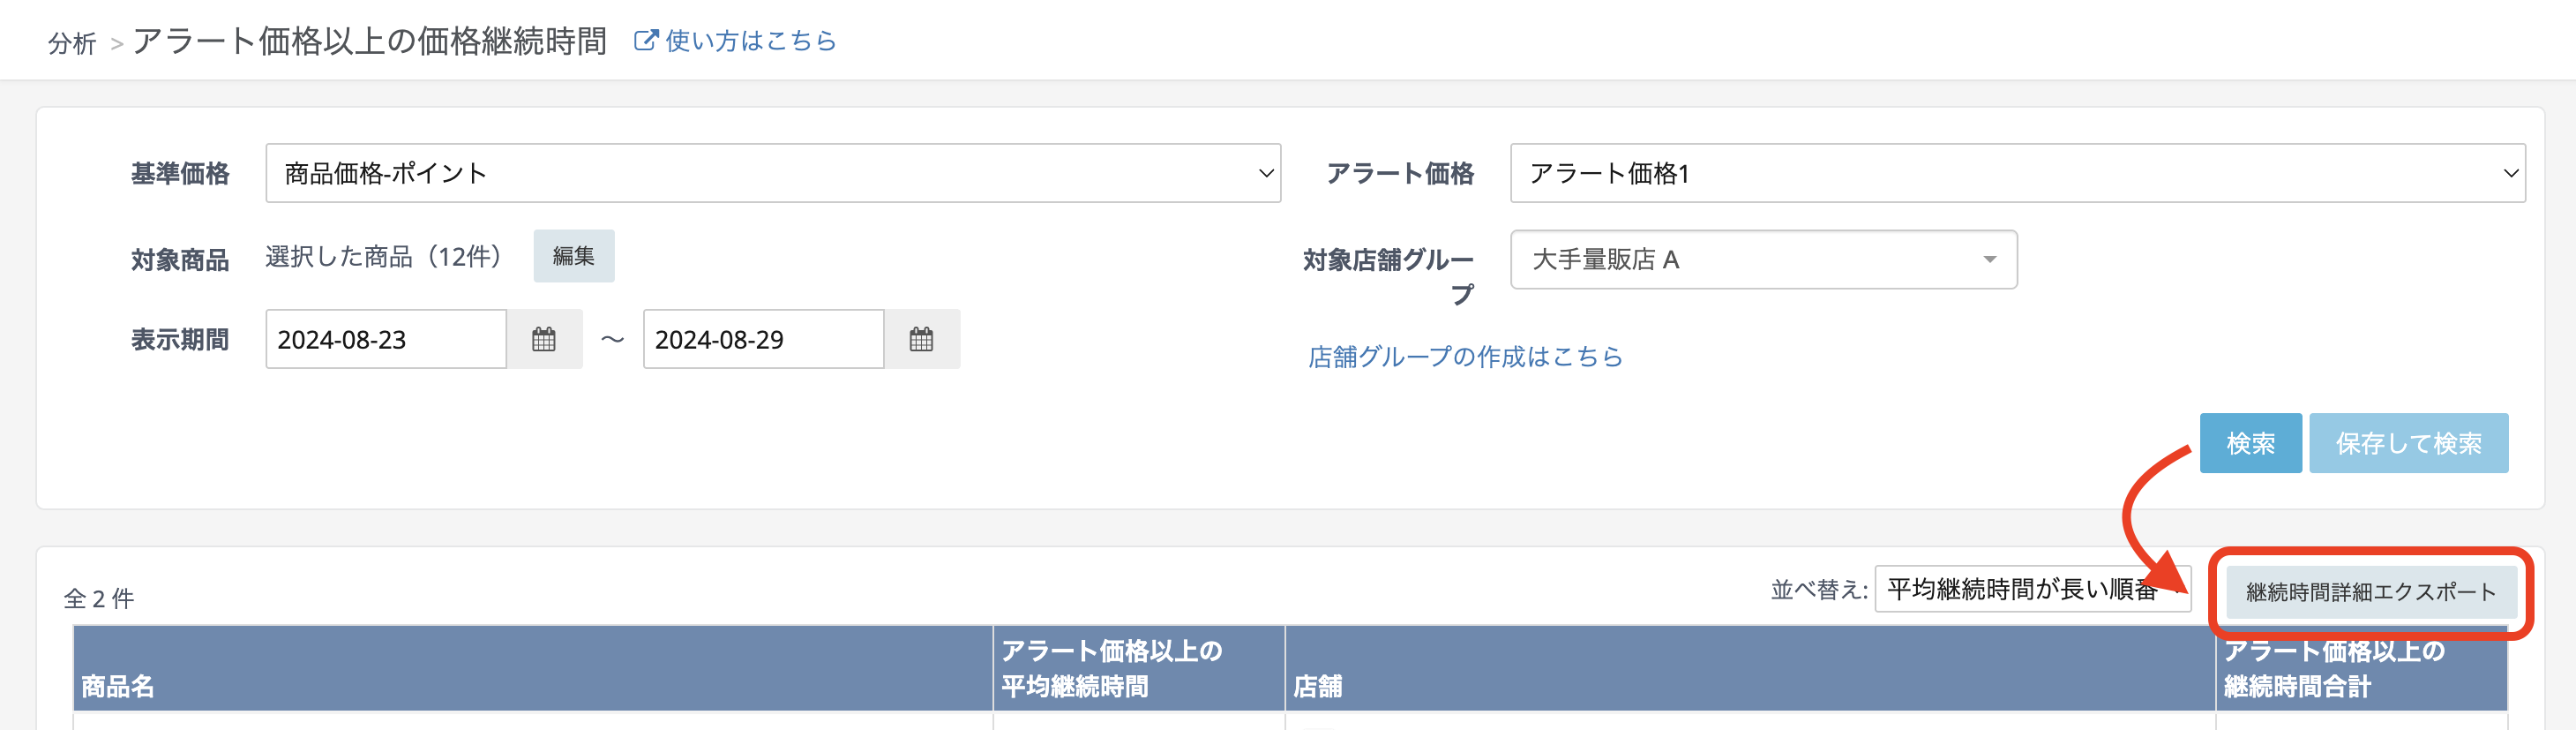The height and width of the screenshot is (730, 2576).
Task: Open the start date calendar picker
Action: (543, 340)
